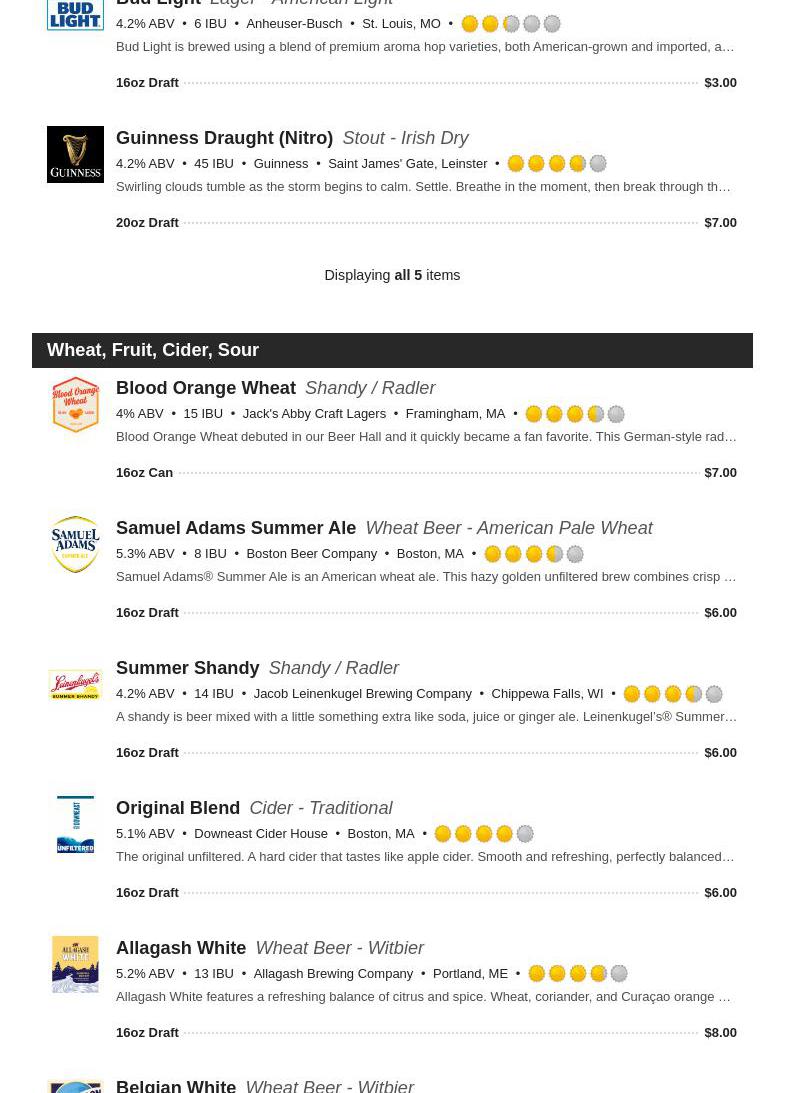Viewport: 785px width, 1093px height.
Task: Click the Guinness harp logo icon
Action: point(75,154)
